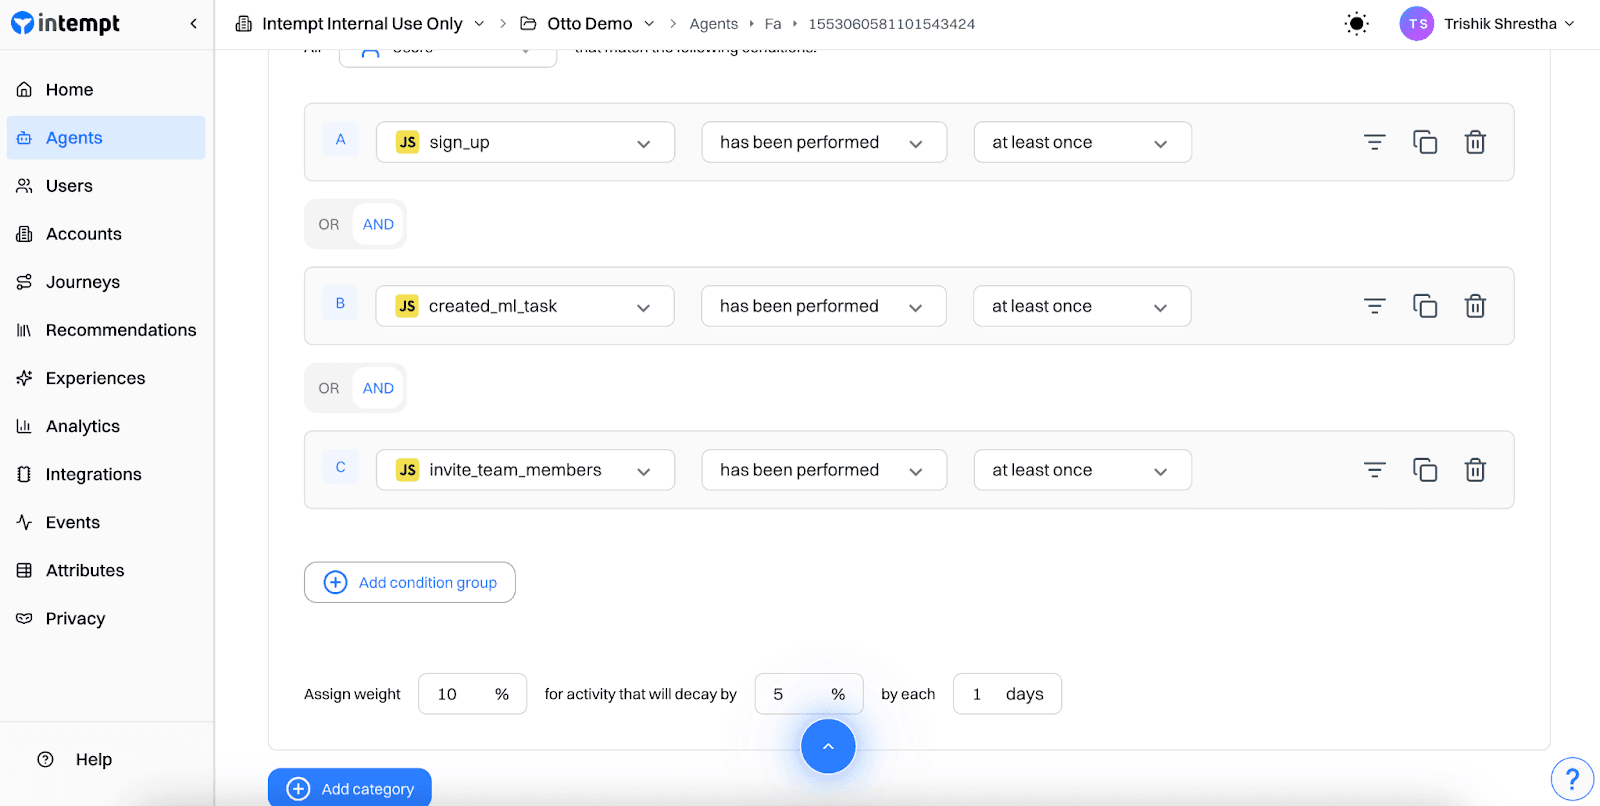
Task: Toggle the light/dark theme sun icon
Action: click(x=1356, y=24)
